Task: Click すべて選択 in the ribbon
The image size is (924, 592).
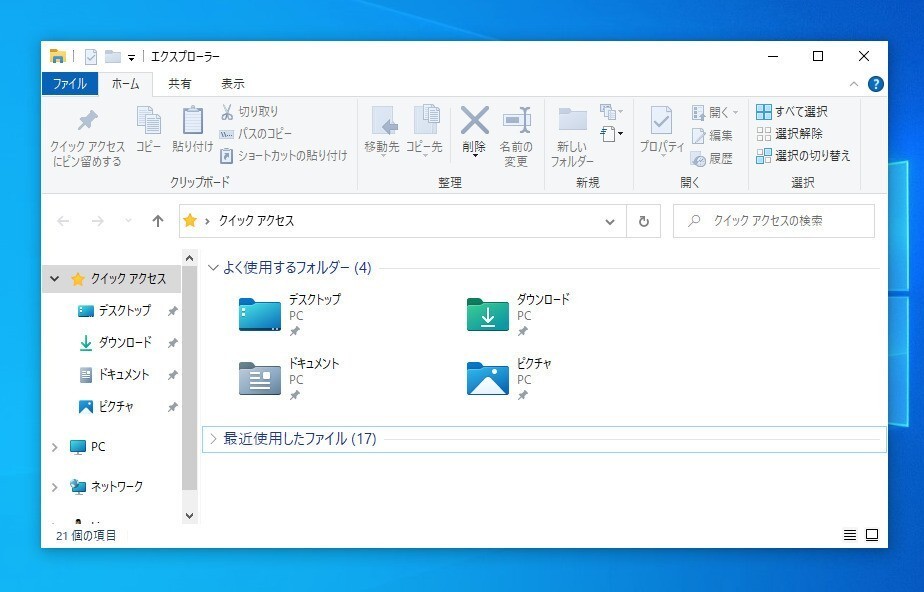Action: (792, 111)
